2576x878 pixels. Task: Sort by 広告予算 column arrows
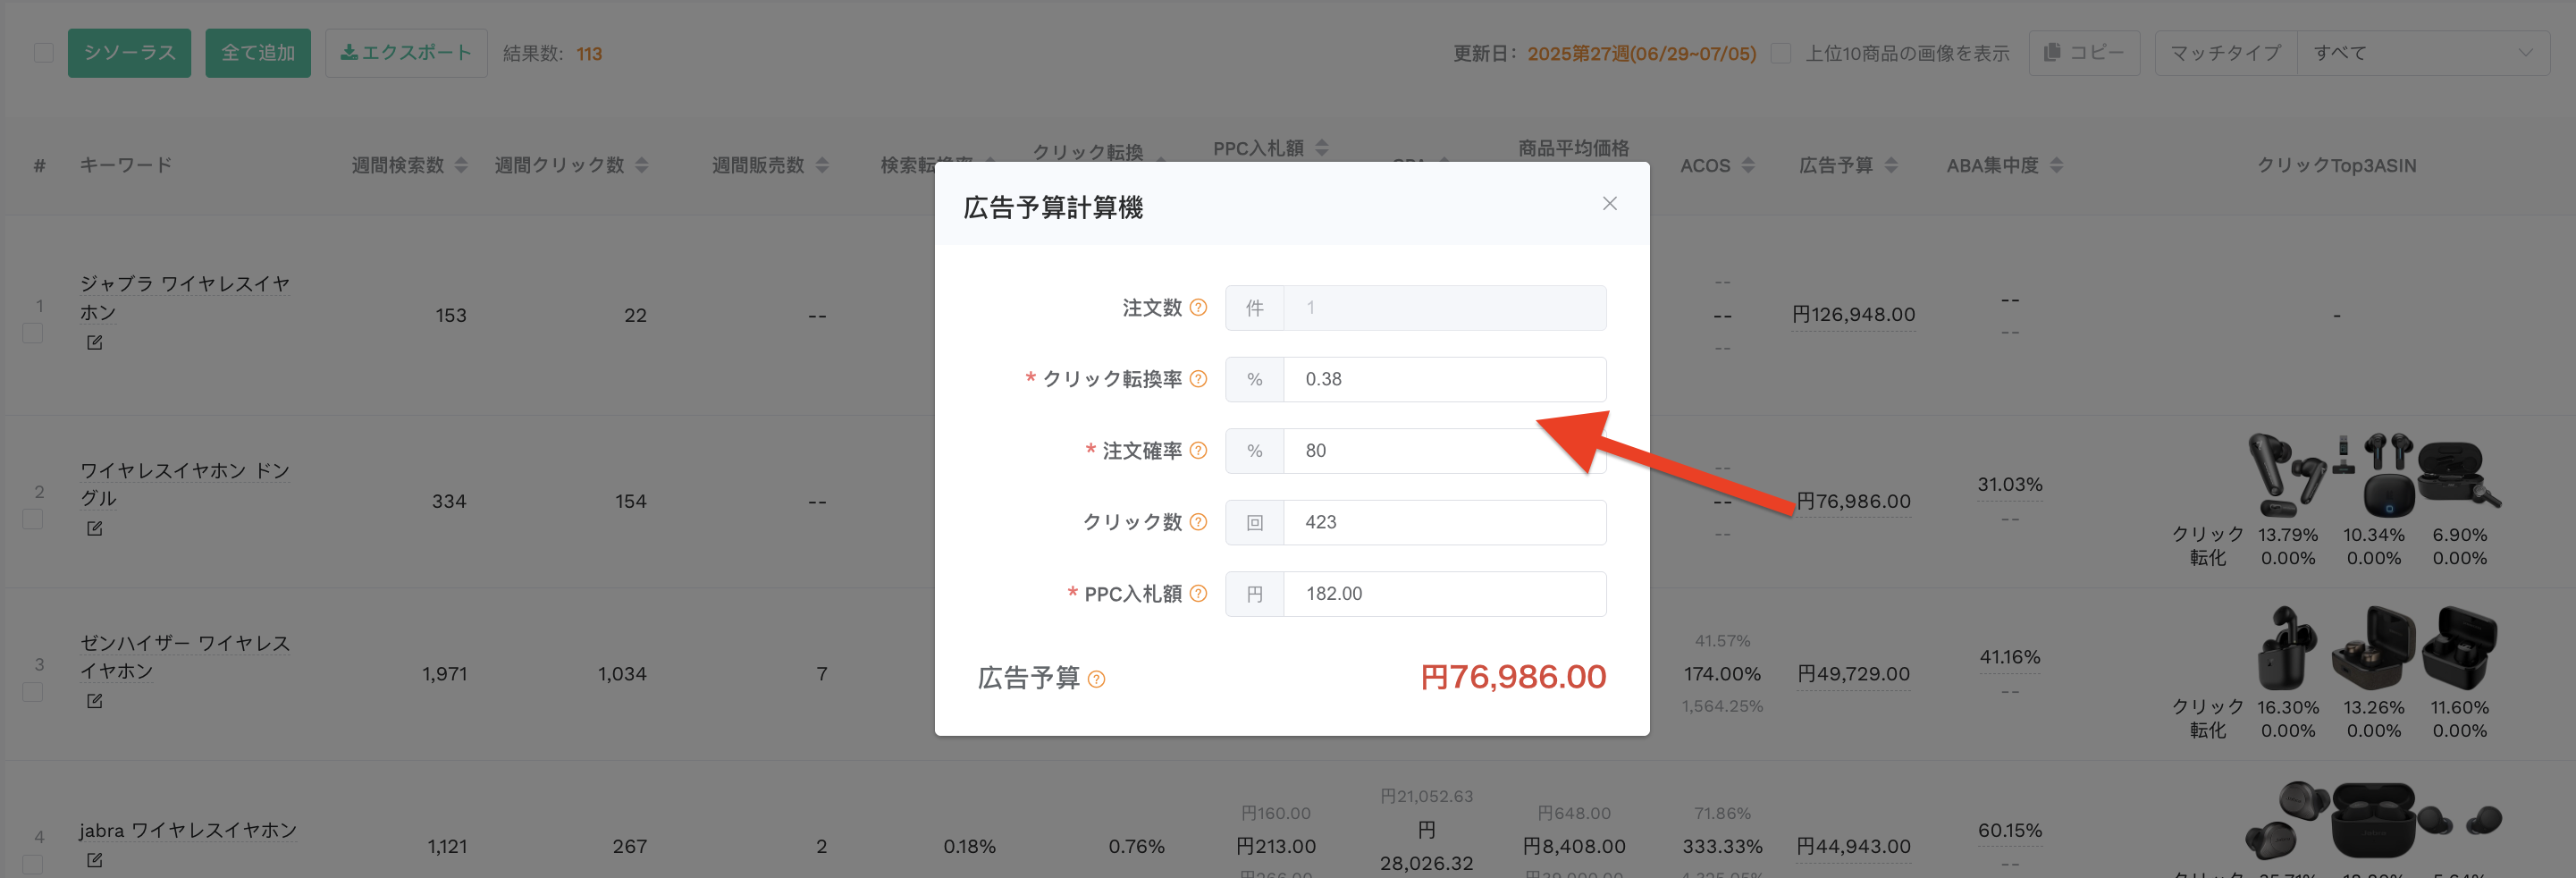pos(1891,165)
